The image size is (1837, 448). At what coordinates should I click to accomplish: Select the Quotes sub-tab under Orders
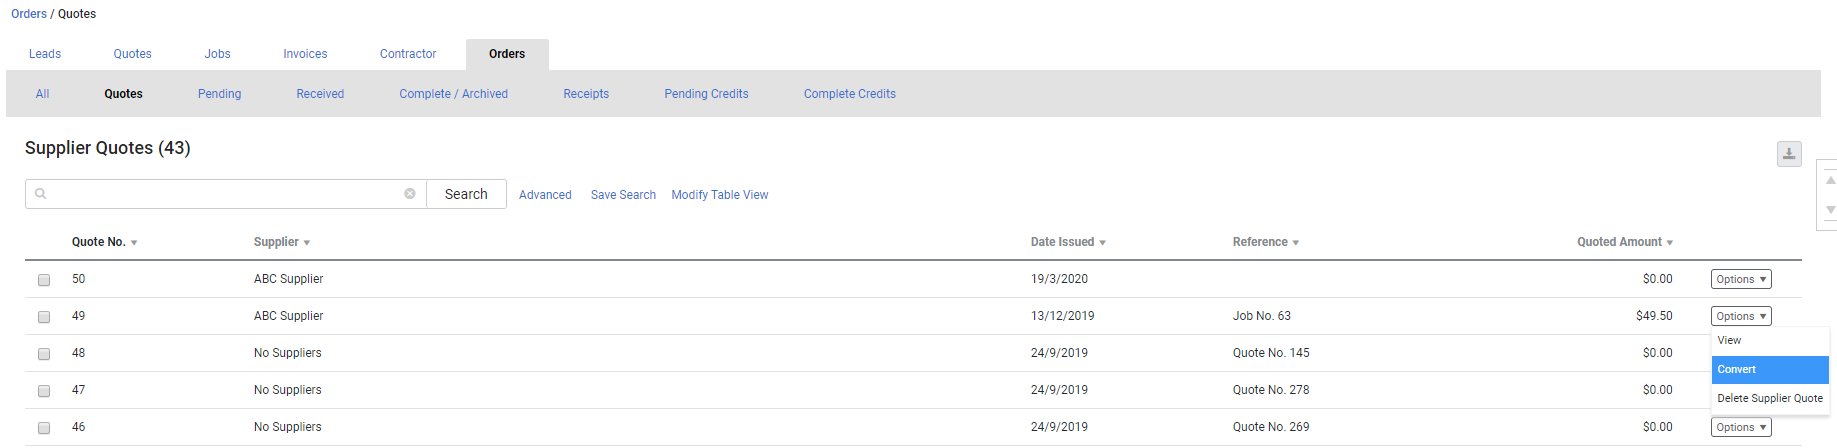pos(123,94)
